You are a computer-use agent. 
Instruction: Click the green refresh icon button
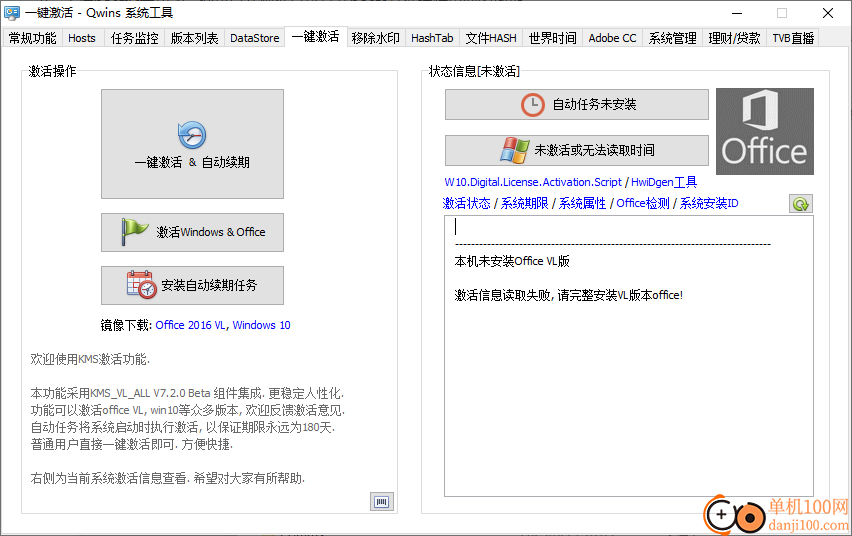800,204
